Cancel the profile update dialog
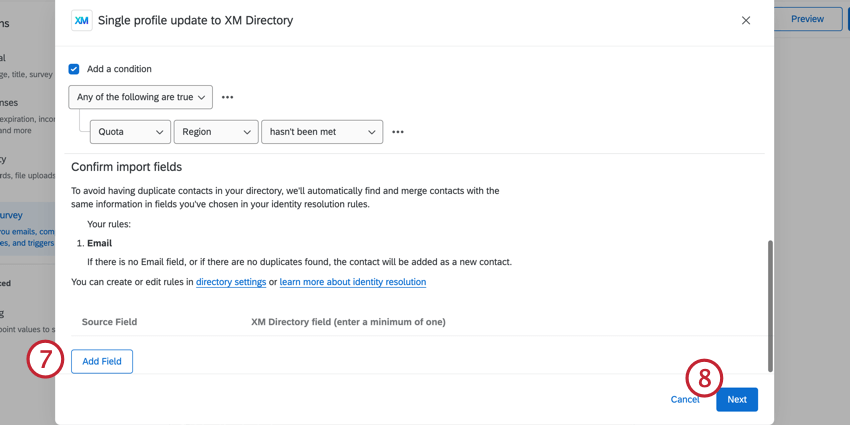850x425 pixels. tap(685, 400)
